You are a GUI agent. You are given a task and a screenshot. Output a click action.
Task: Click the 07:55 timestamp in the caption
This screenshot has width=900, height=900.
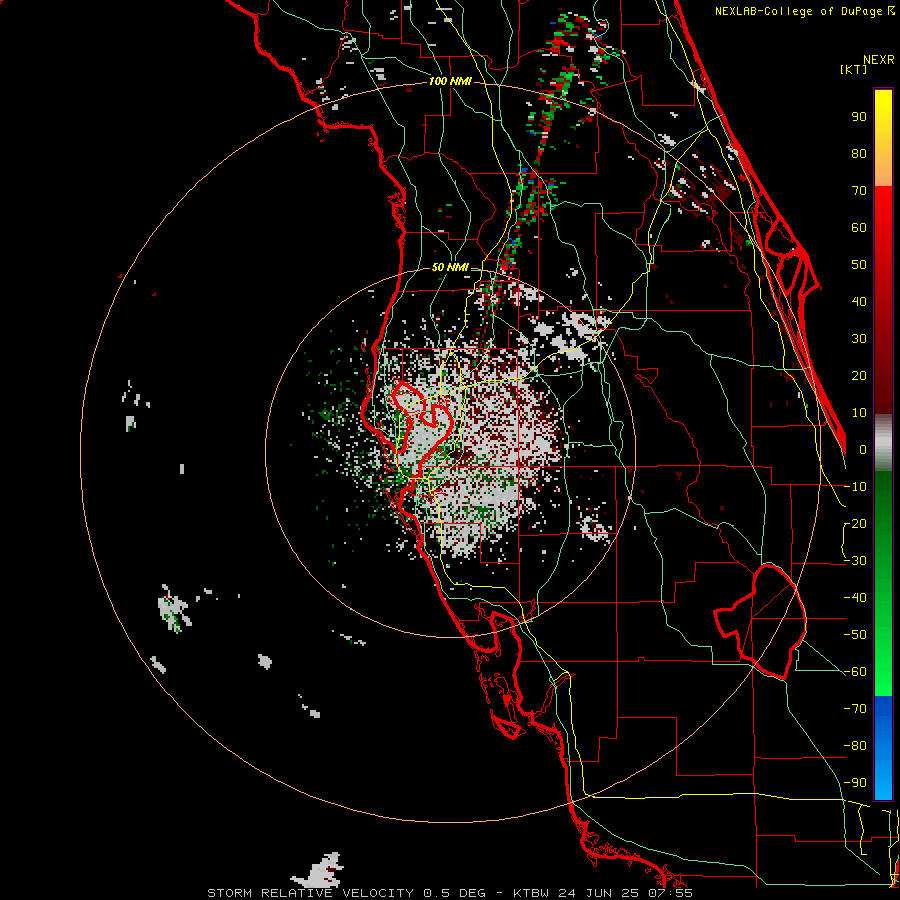(669, 893)
